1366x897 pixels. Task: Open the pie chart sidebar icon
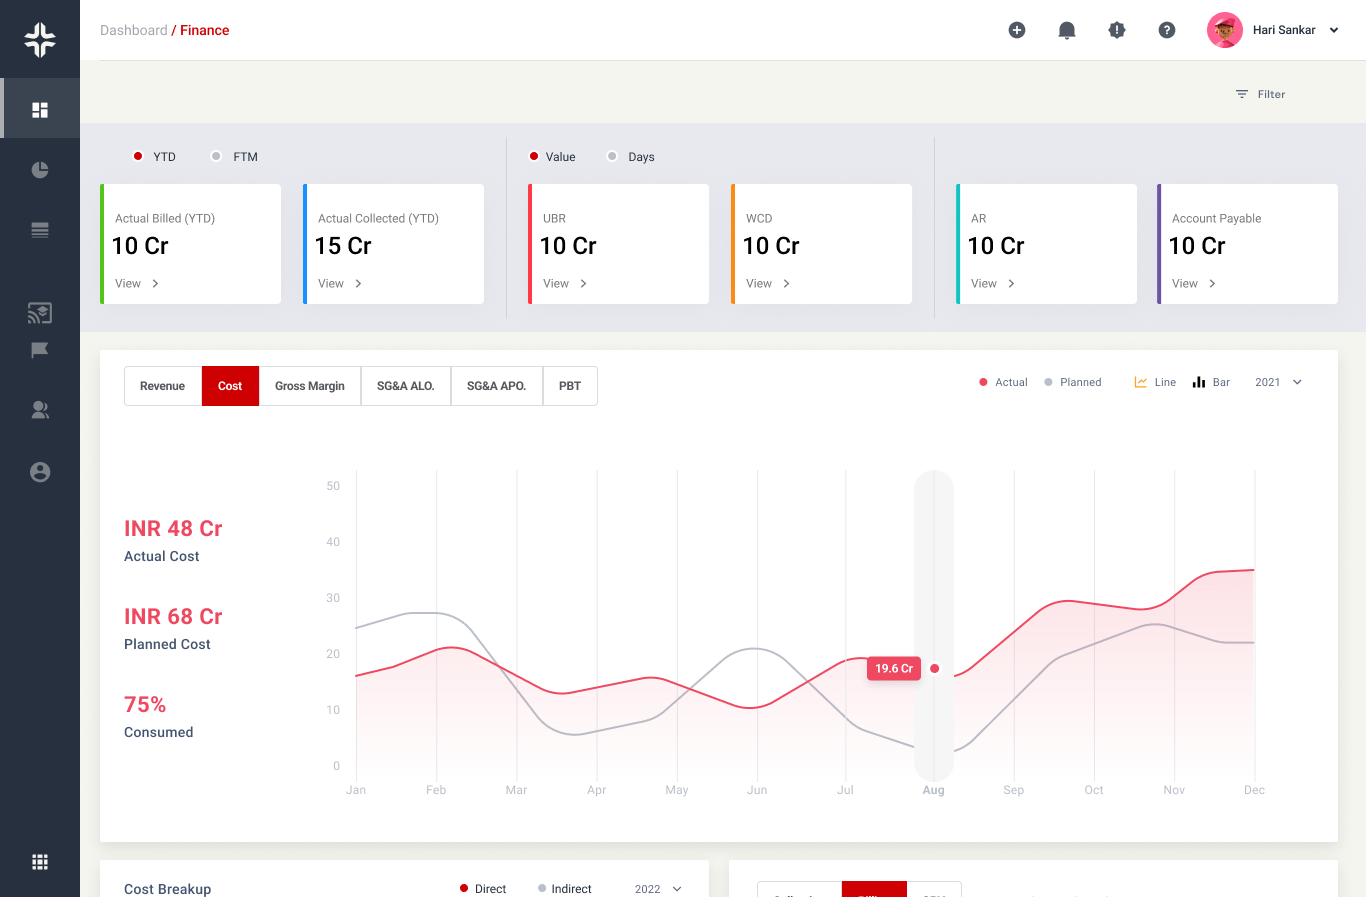[40, 170]
